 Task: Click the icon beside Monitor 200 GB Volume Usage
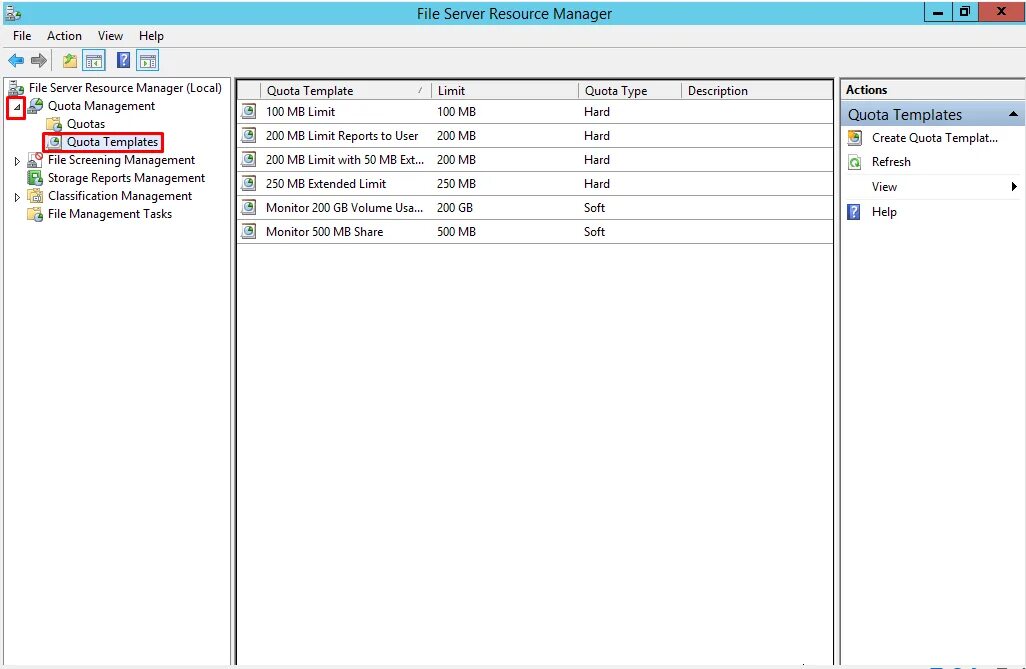tap(249, 208)
